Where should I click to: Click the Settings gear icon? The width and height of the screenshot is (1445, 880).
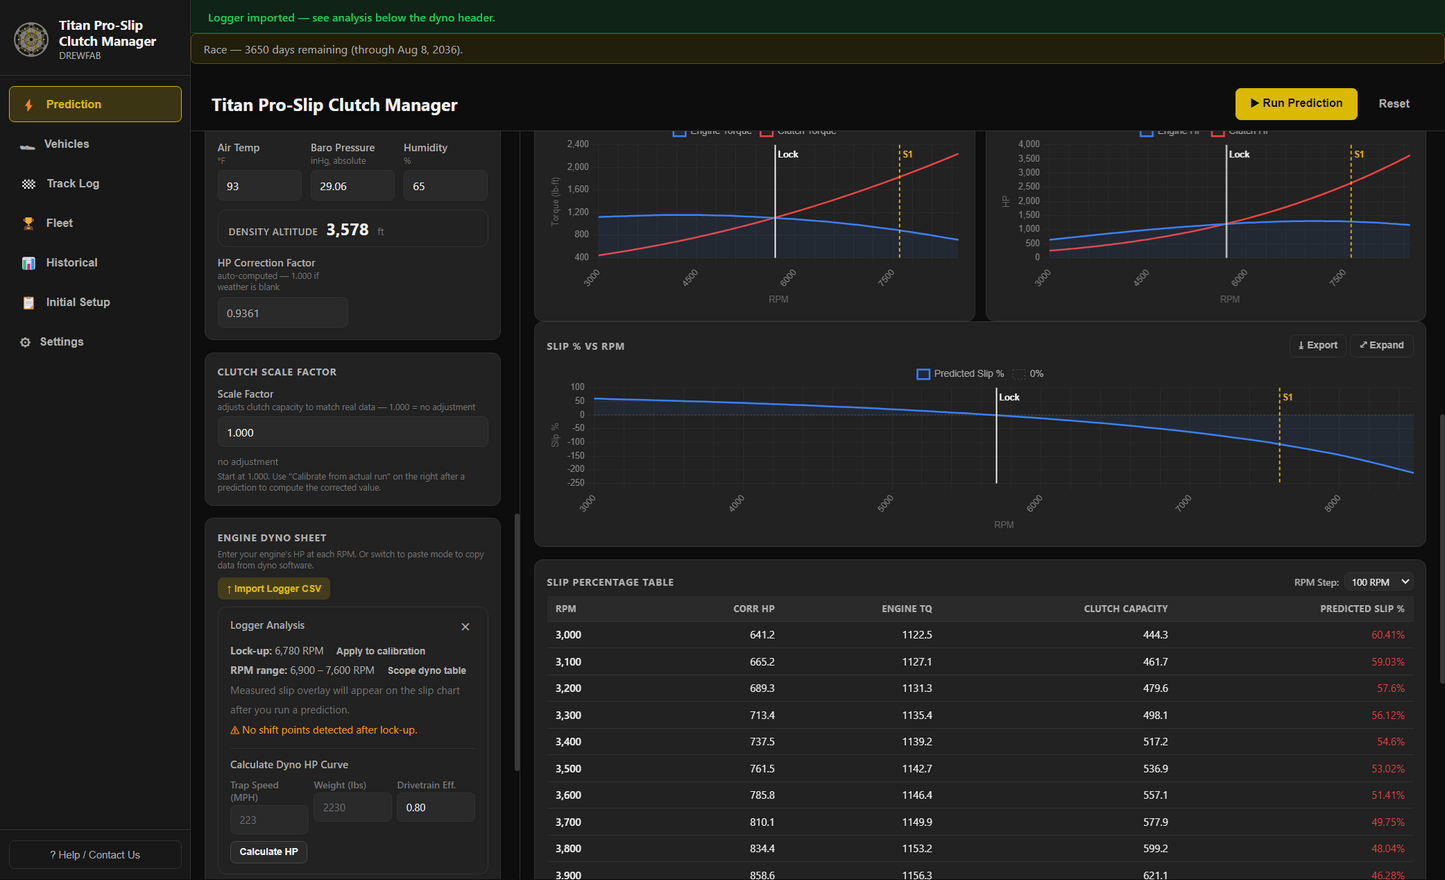click(x=25, y=342)
